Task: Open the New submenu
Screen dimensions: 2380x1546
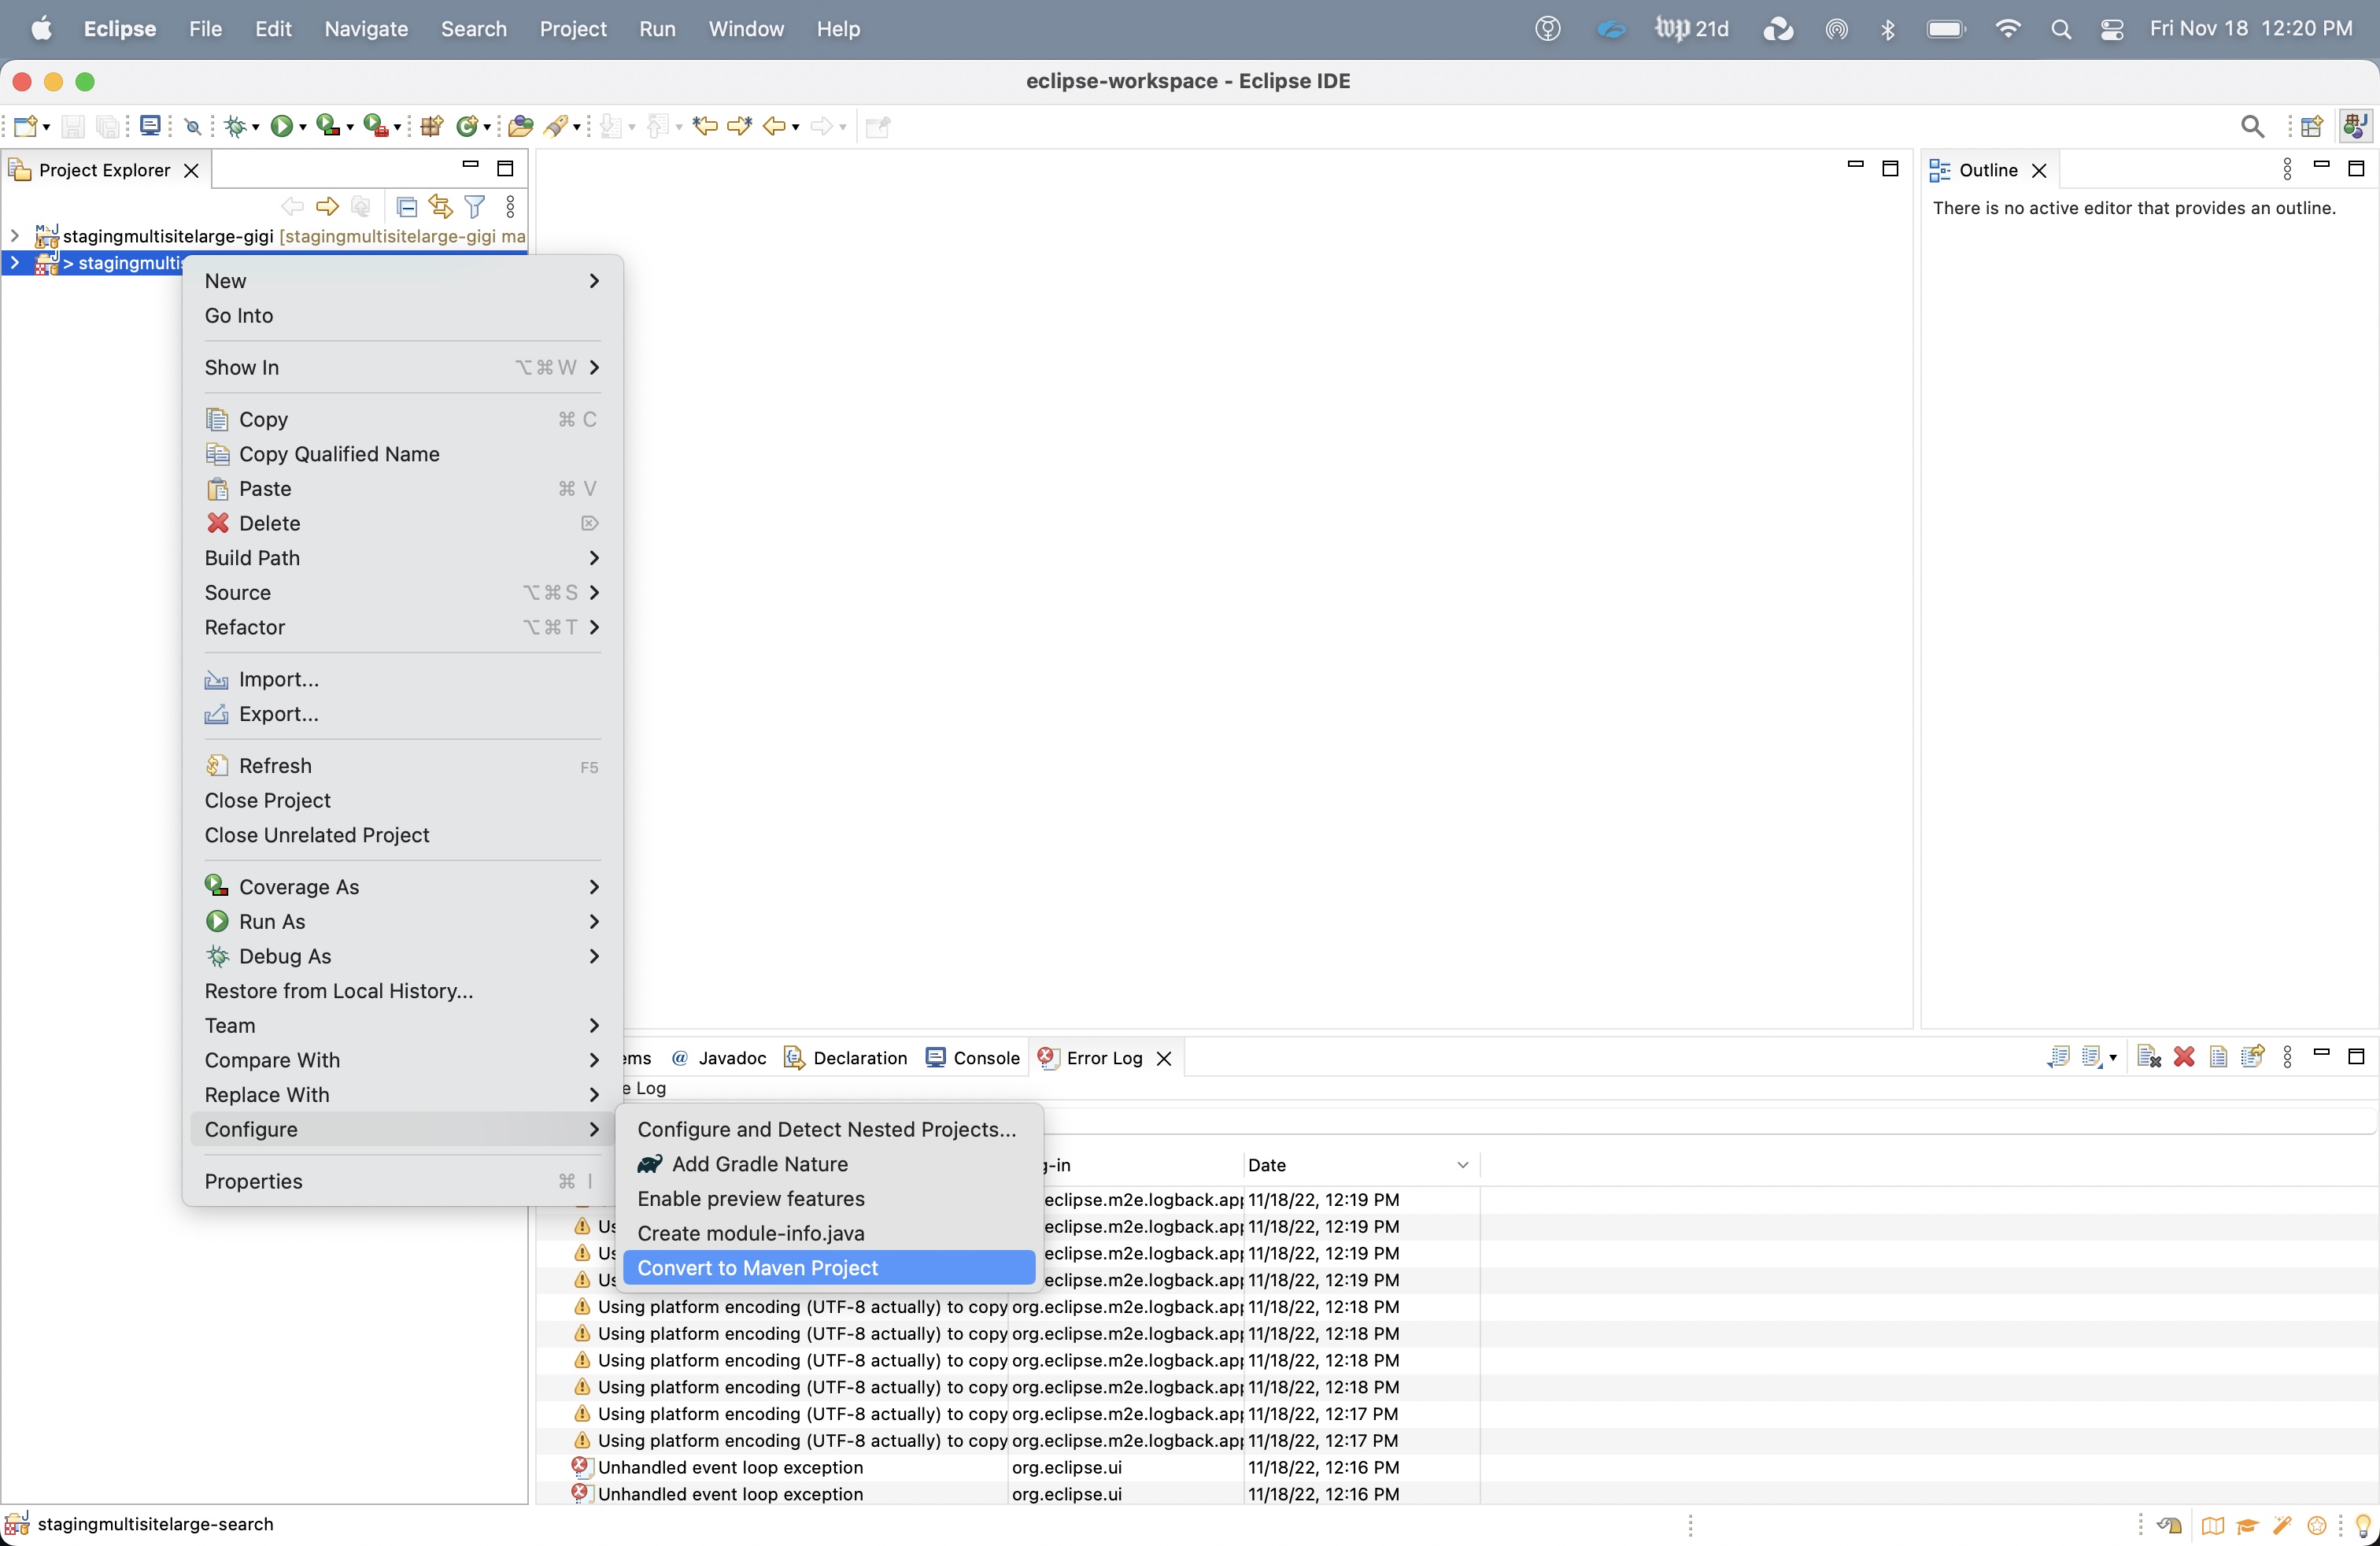Action: [x=402, y=281]
